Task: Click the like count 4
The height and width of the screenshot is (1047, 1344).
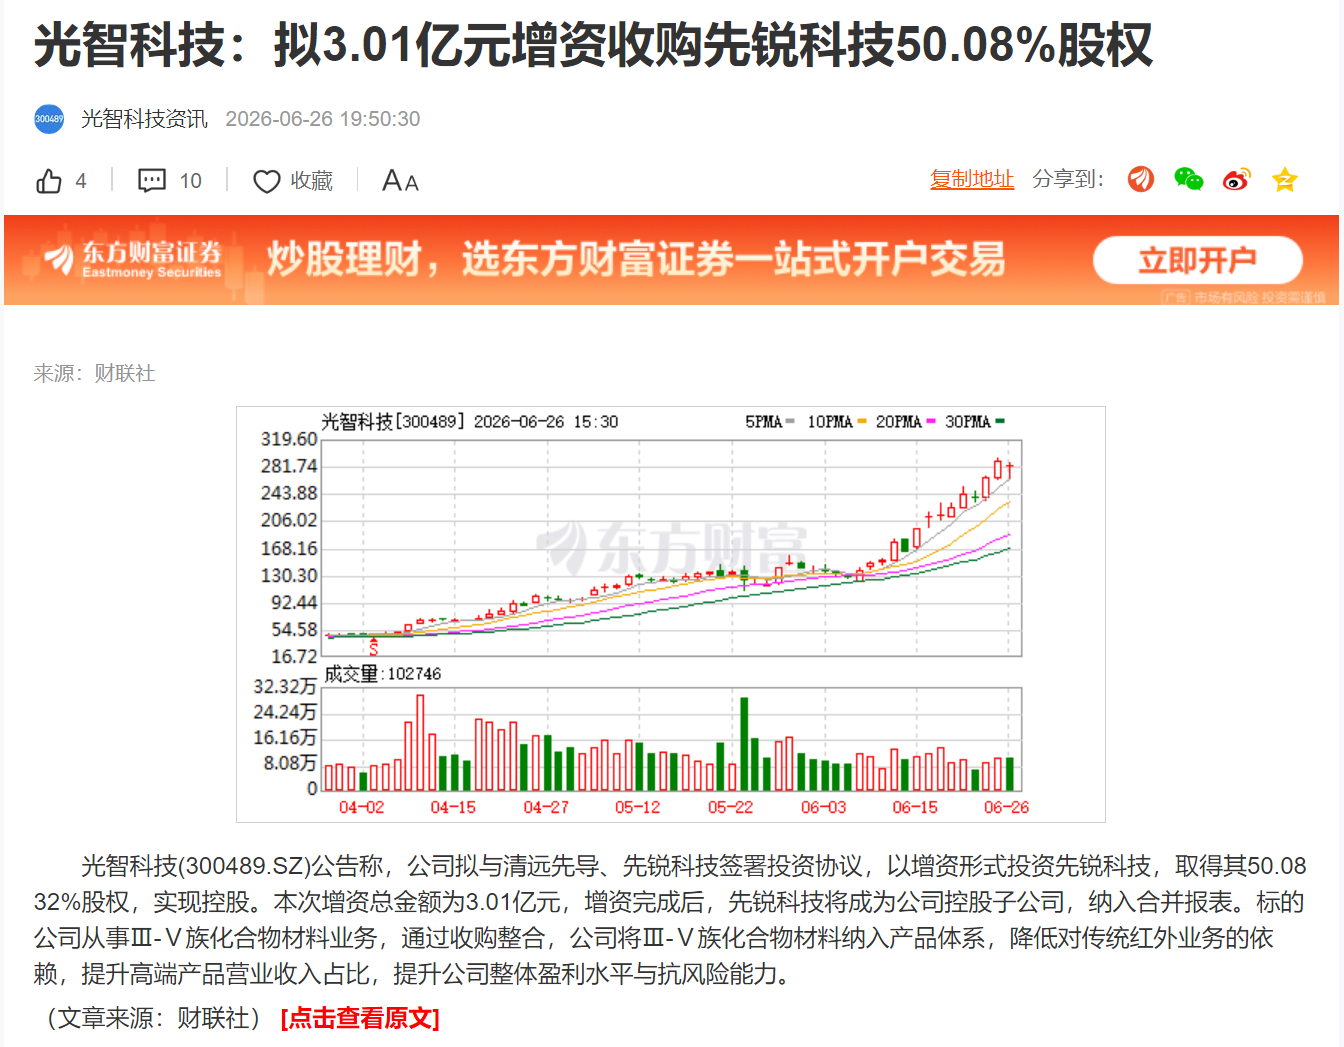Action: 81,181
